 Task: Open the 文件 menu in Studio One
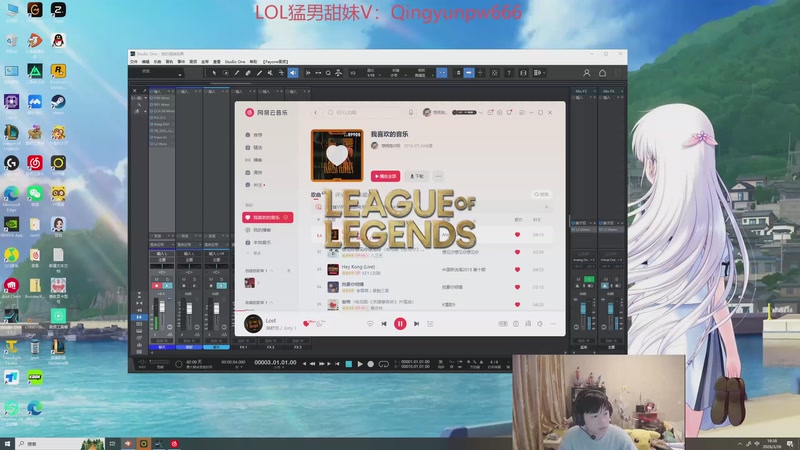134,62
